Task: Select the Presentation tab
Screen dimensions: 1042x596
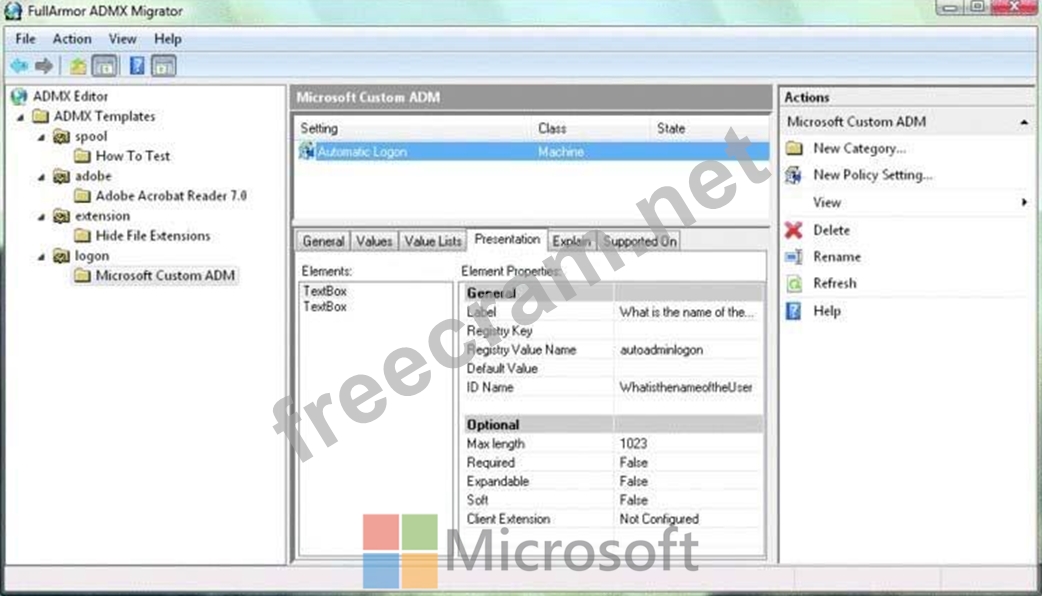Action: click(x=507, y=239)
